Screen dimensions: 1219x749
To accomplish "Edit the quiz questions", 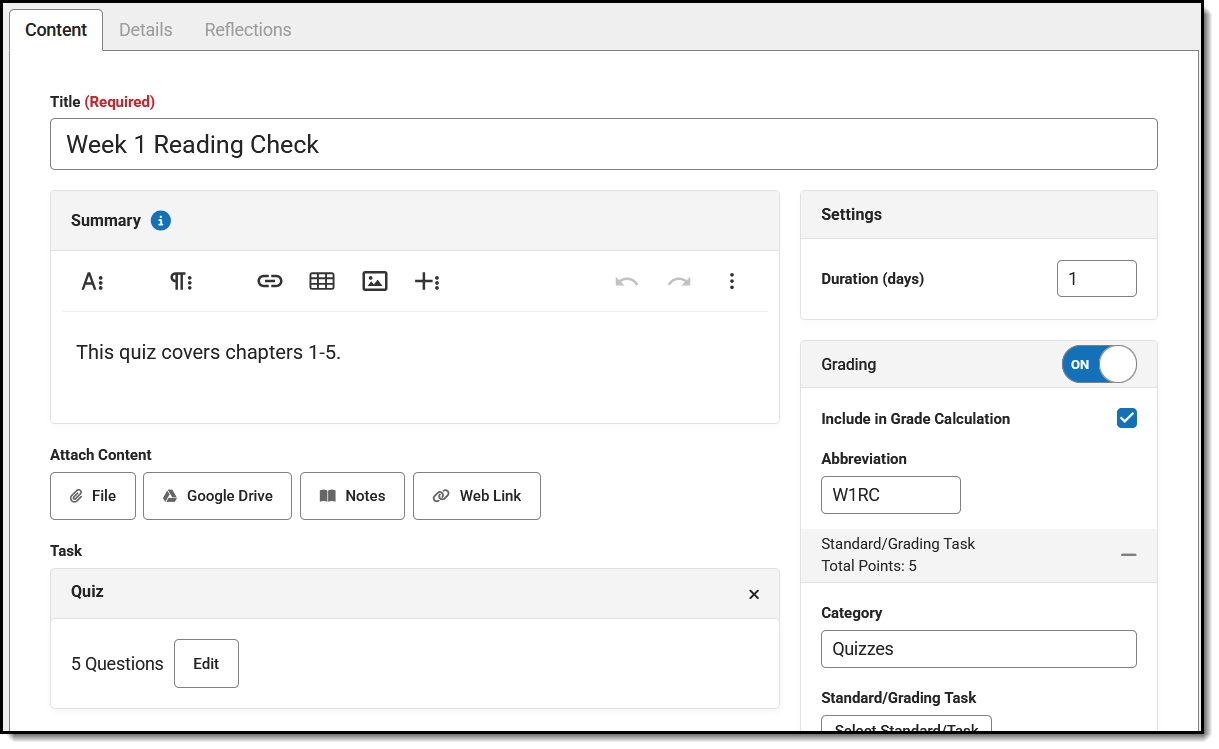I will 206,663.
